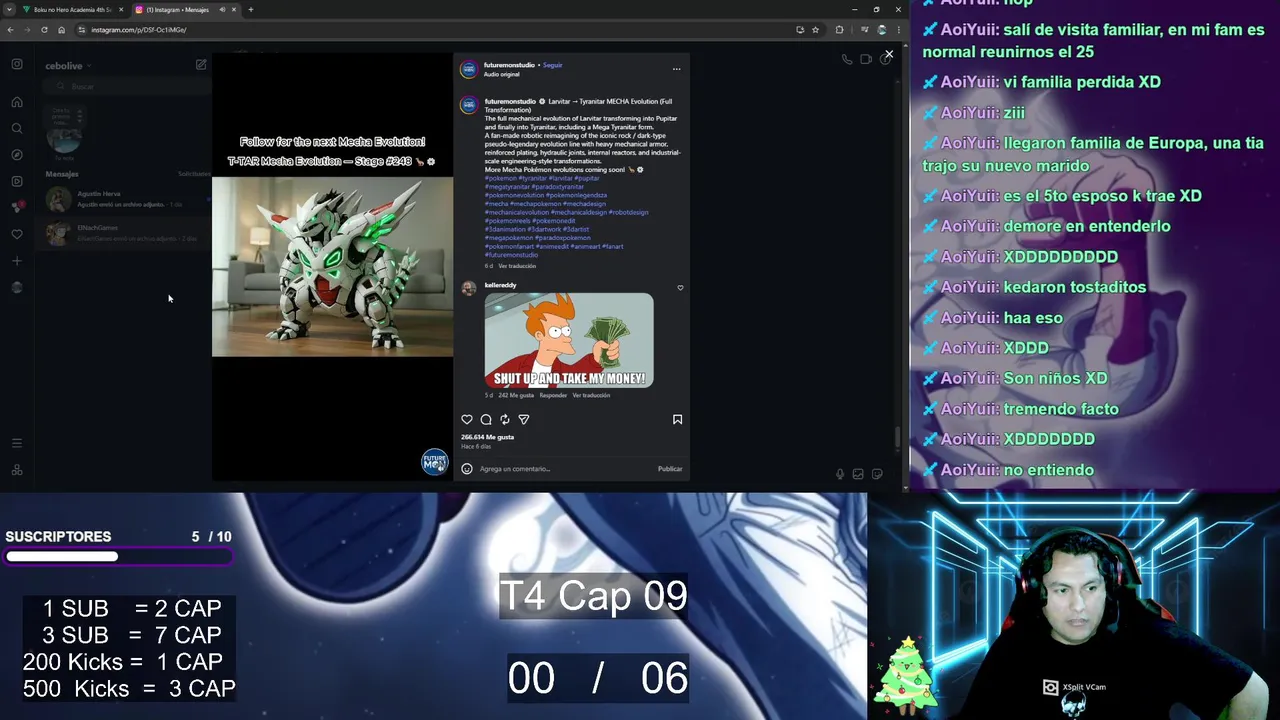This screenshot has height=720, width=1280.
Task: Open post options three-dot menu
Action: coord(676,69)
